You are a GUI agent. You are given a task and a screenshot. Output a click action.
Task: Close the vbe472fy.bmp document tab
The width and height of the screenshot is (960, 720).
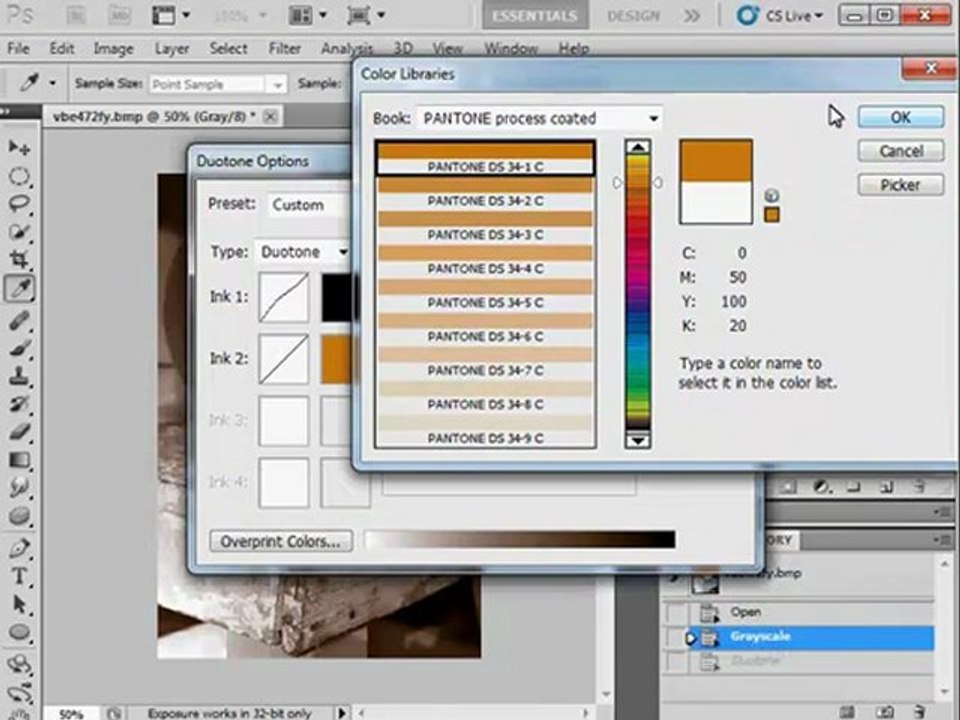pyautogui.click(x=270, y=116)
